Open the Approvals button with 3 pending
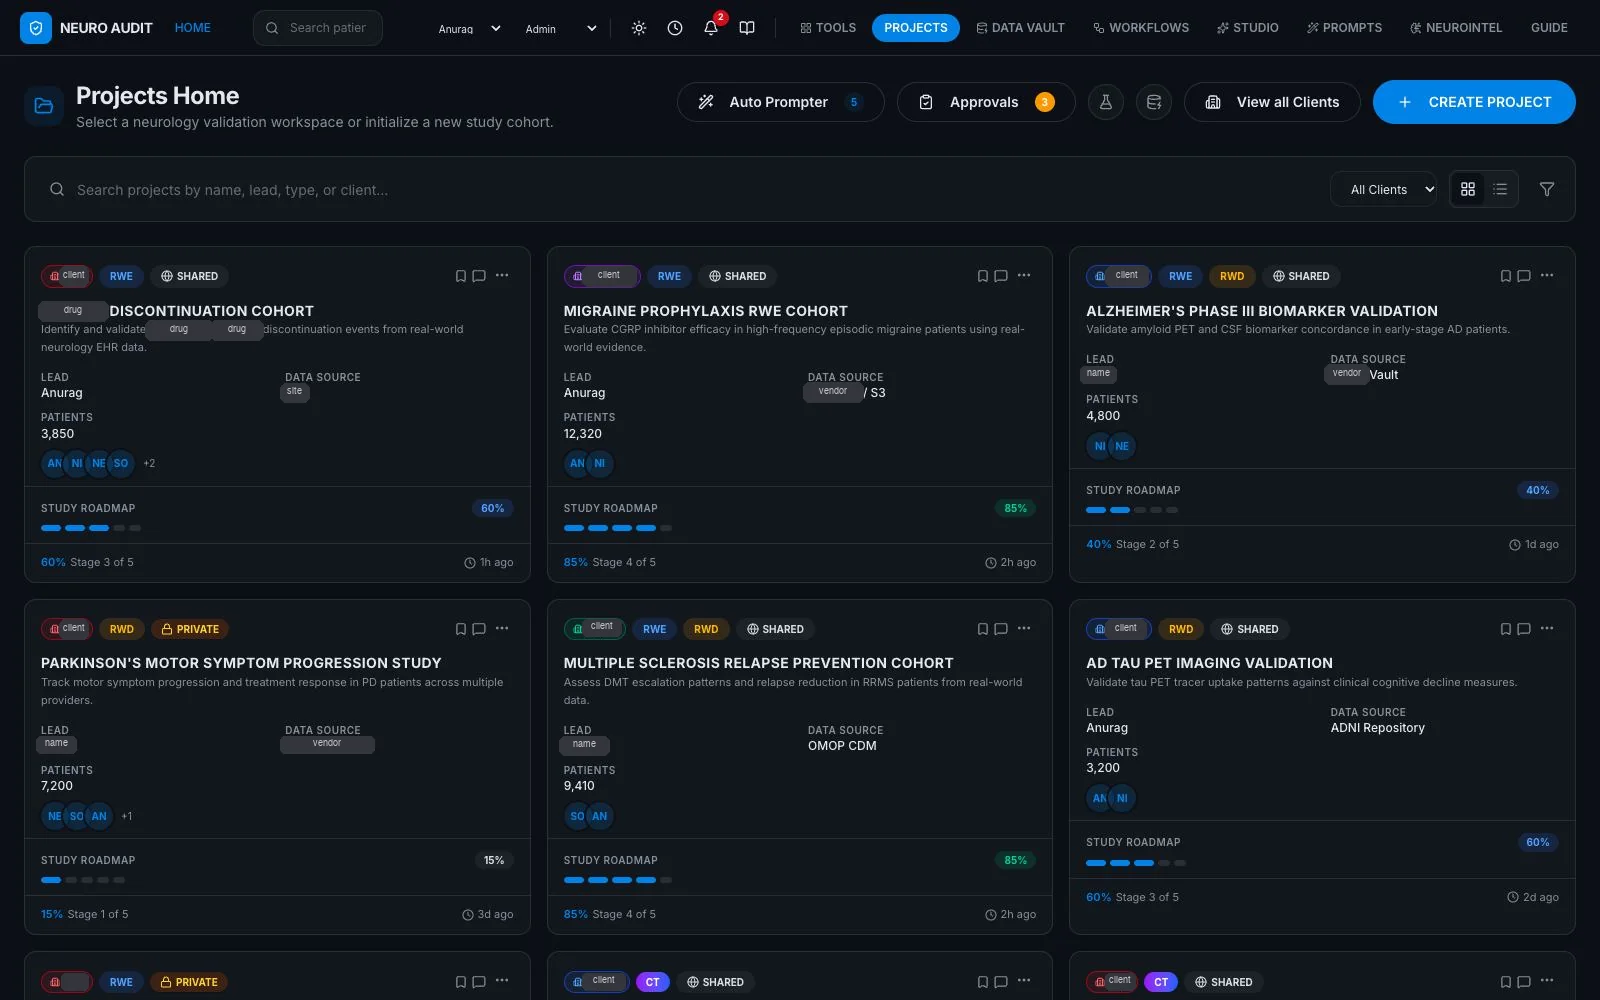Screen dimensions: 1600x1000 coord(986,102)
